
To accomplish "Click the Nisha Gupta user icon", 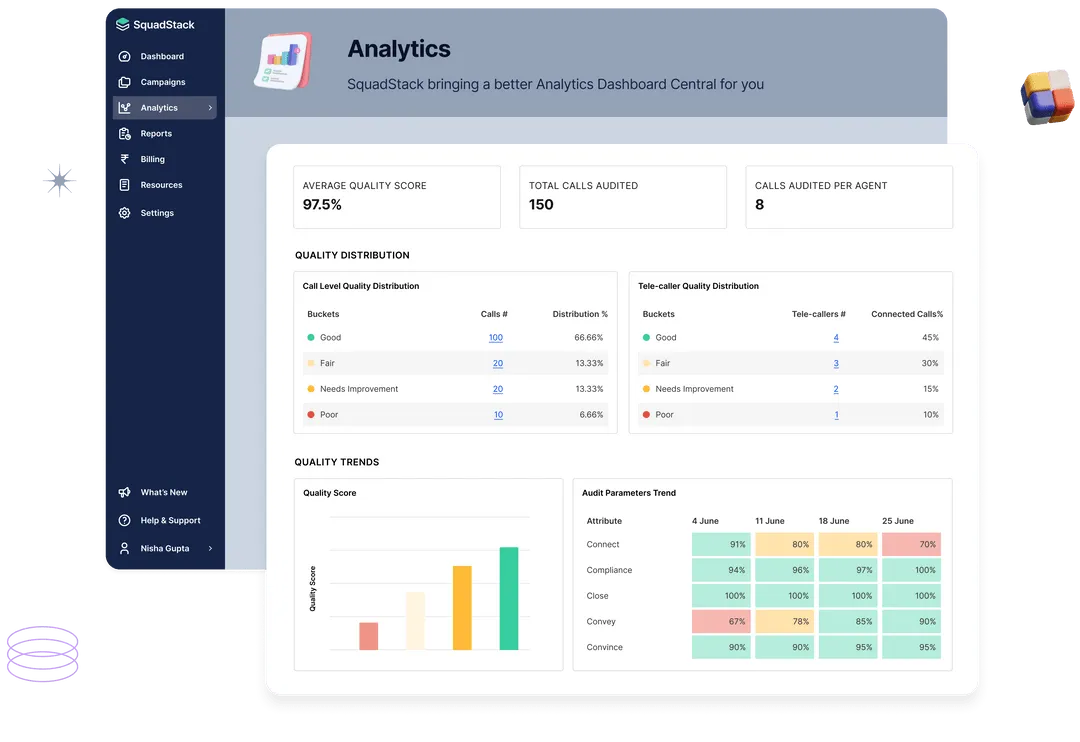I will (x=125, y=548).
